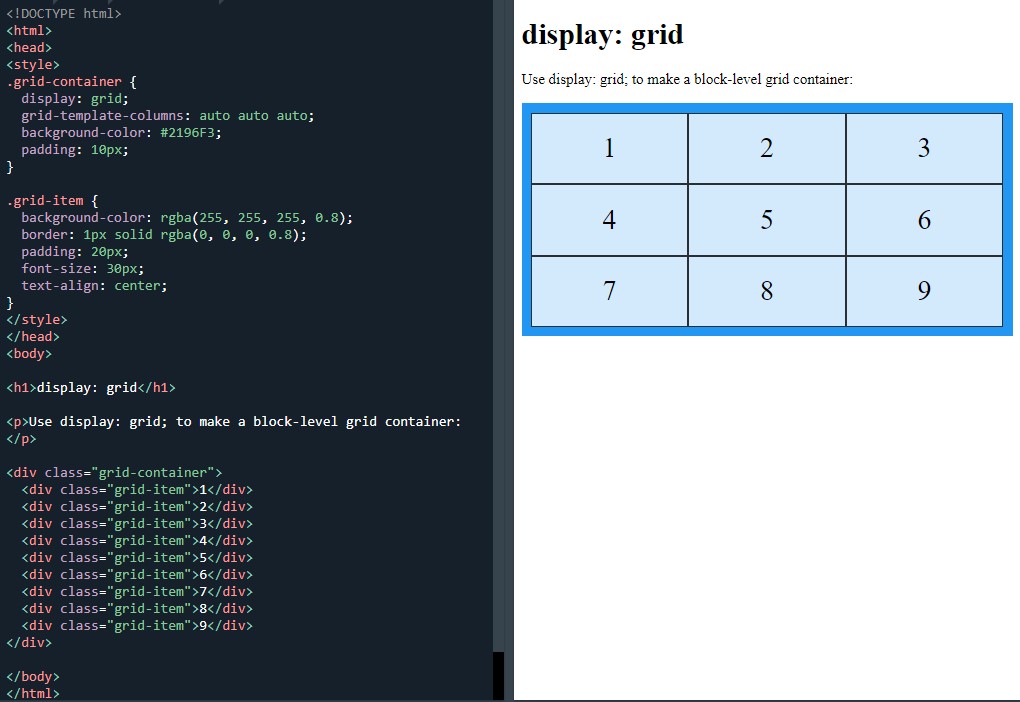Click the opening <body> tag line

29,353
